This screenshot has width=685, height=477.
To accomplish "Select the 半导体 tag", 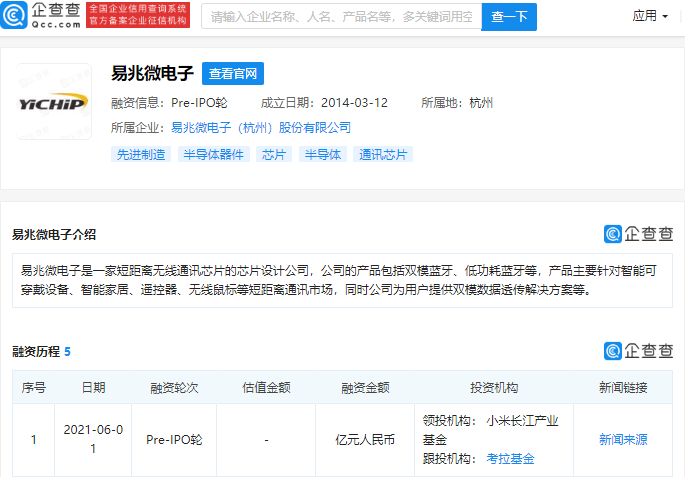I will (x=323, y=154).
